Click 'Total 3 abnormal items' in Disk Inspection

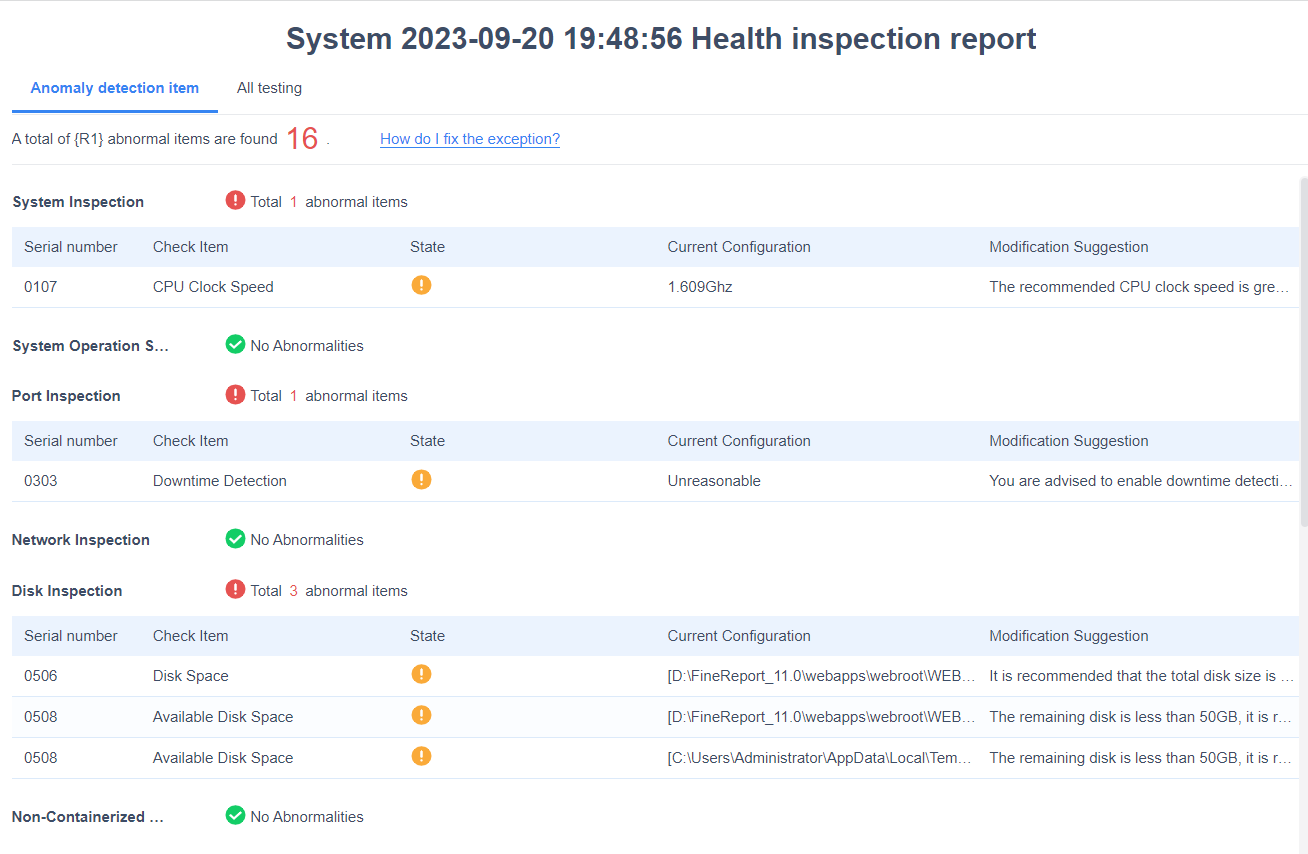(329, 591)
